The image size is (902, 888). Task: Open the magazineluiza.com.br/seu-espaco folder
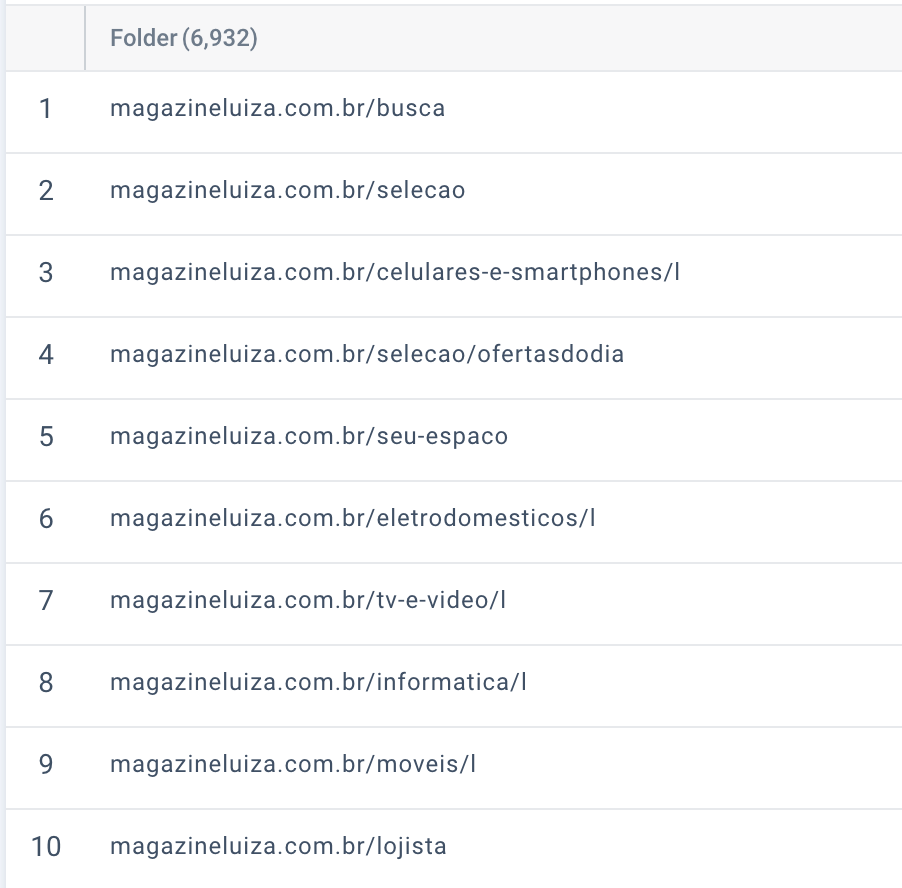[x=309, y=436]
